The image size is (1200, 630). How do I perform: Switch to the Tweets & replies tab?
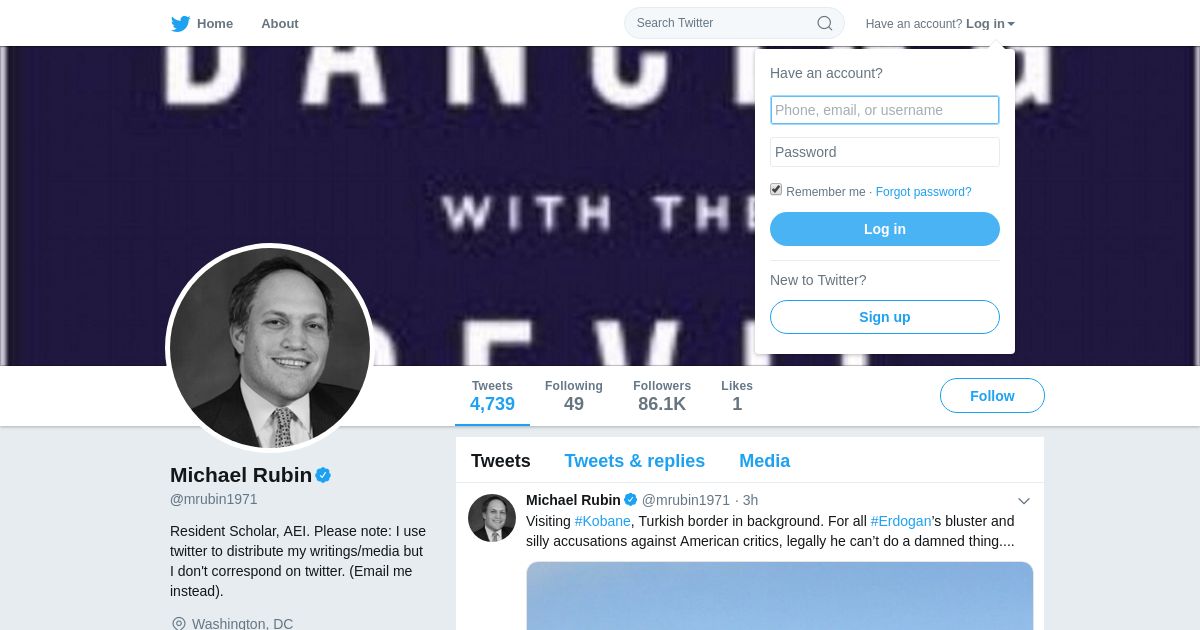(x=634, y=461)
